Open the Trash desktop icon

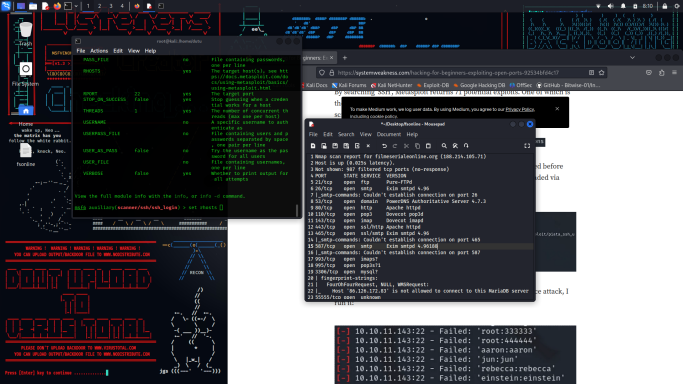pos(26,34)
